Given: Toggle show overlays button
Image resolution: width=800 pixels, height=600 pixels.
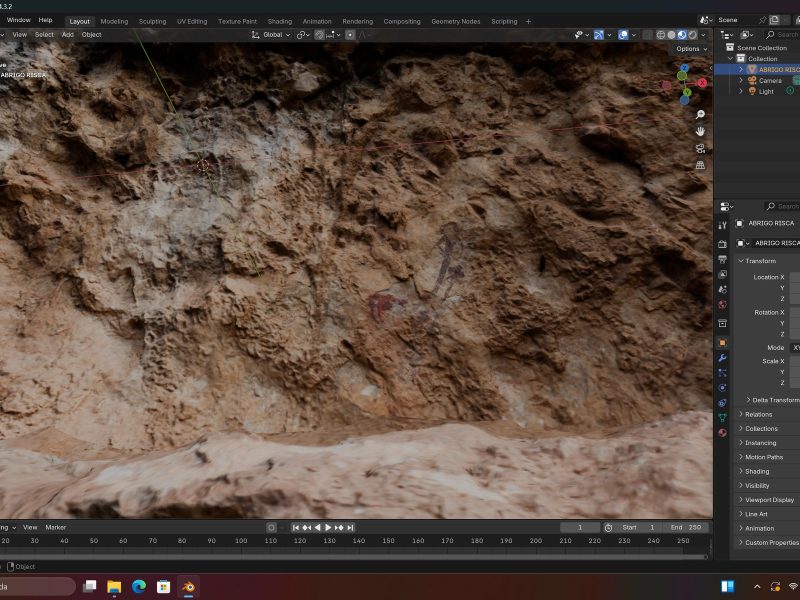Looking at the screenshot, I should click(x=623, y=35).
